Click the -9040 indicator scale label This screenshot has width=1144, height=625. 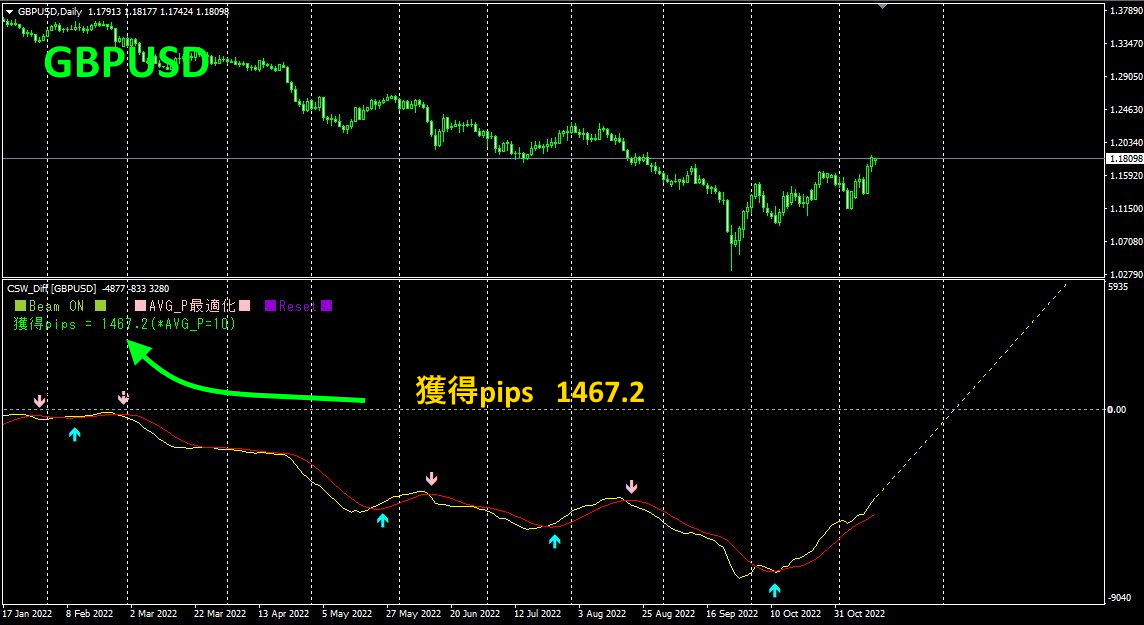coord(1119,598)
